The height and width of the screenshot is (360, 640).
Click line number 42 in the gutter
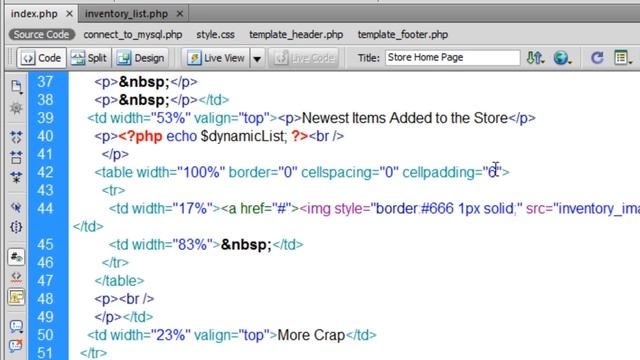click(x=45, y=172)
